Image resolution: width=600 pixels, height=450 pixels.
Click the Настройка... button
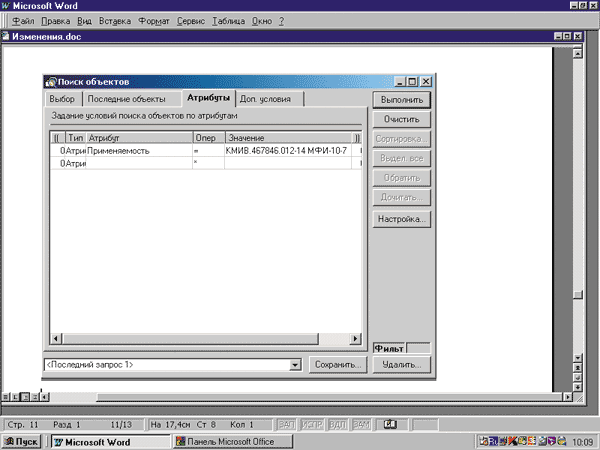401,217
